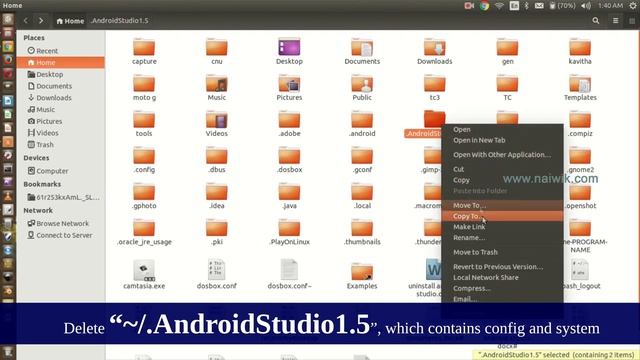Screen dimensions: 640x360
Task: Open the 61r253kxAmL bookmark
Action: [x=61, y=197]
